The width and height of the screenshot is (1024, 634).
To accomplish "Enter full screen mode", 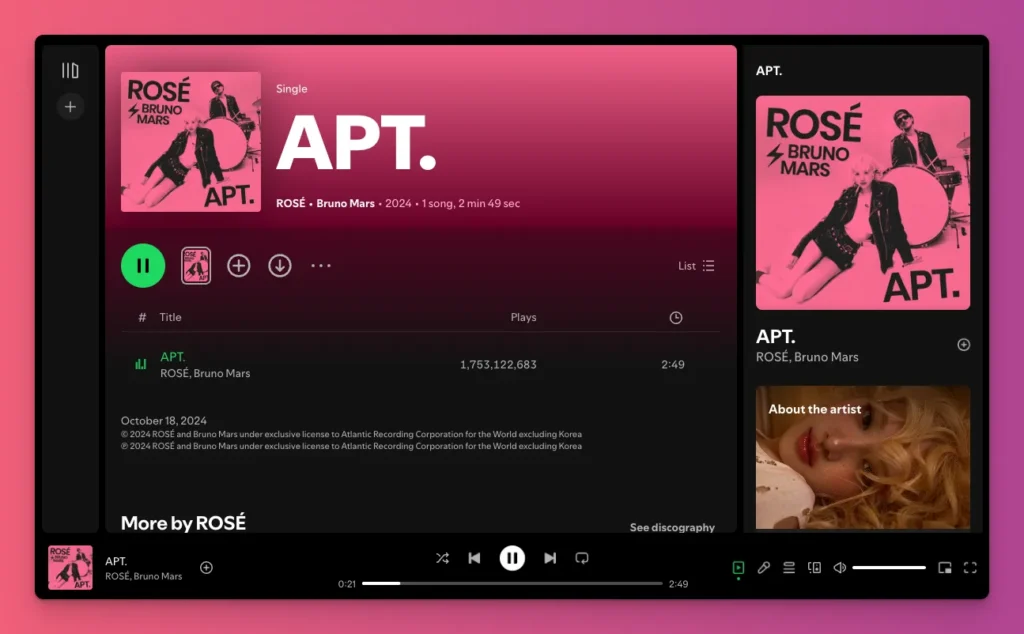I will coord(970,567).
